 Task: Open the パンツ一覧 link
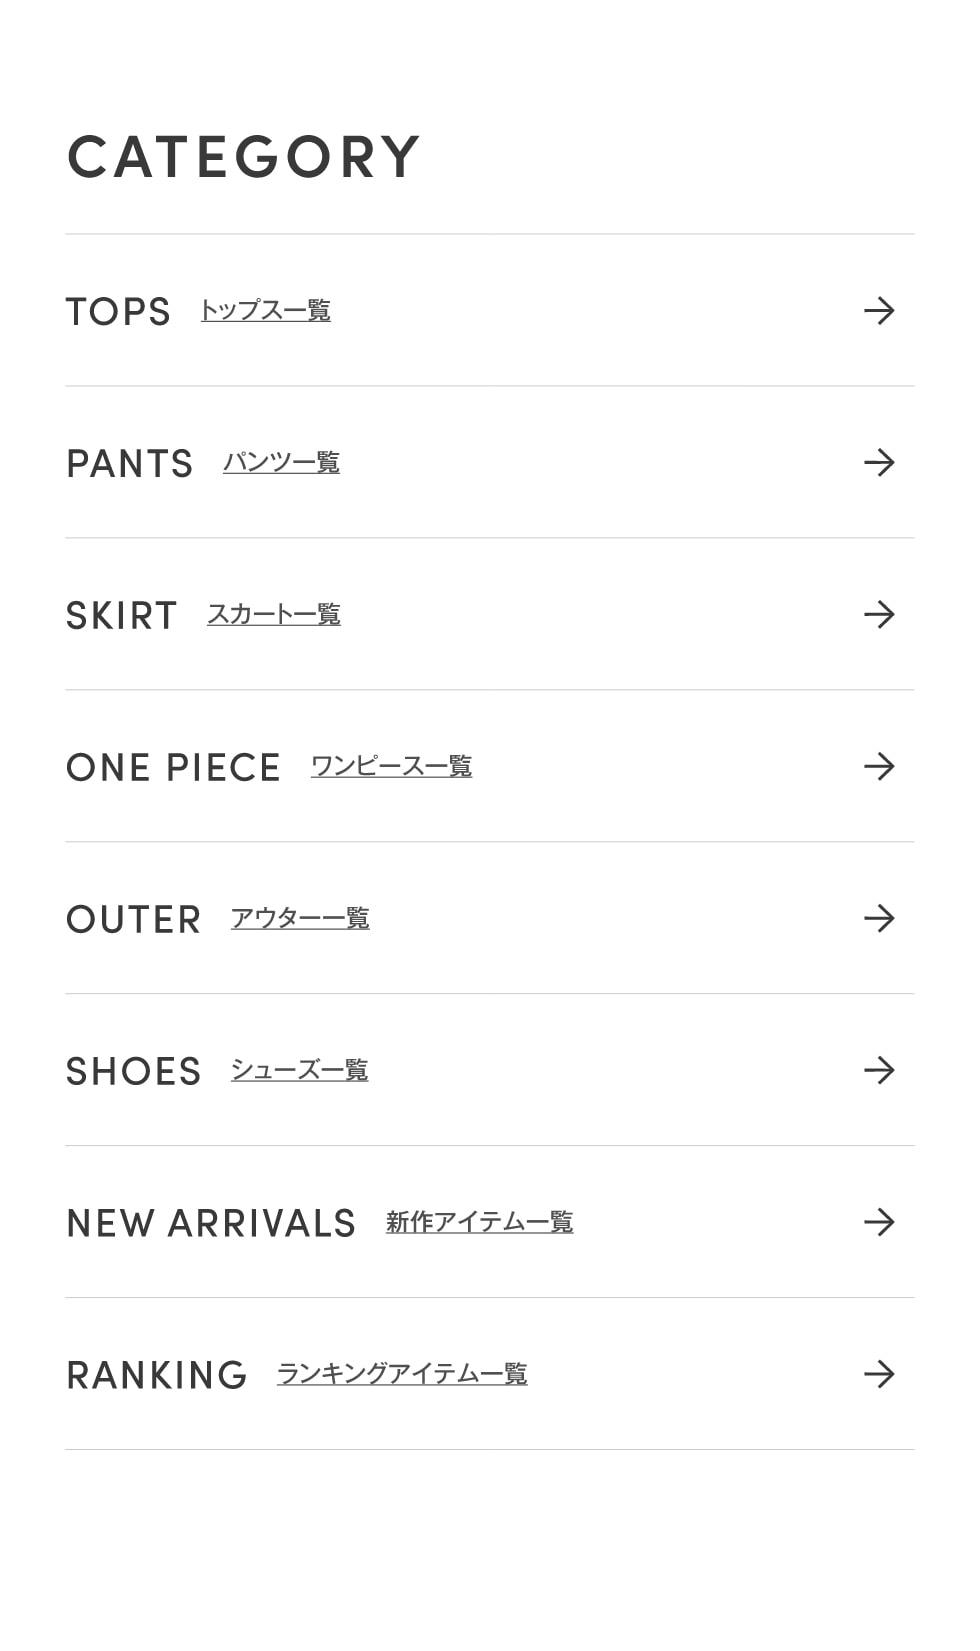[281, 463]
